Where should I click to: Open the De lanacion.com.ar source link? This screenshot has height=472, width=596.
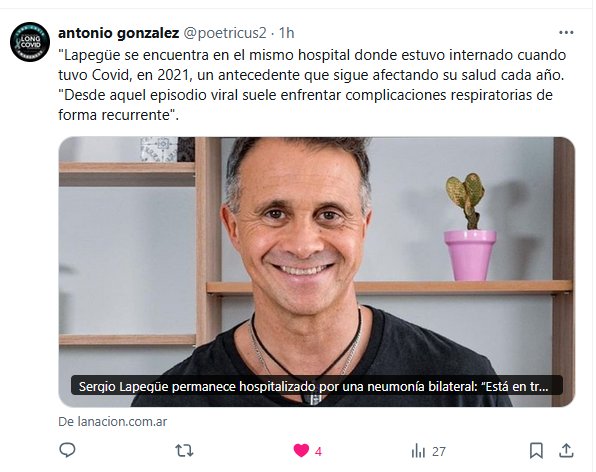coord(113,421)
